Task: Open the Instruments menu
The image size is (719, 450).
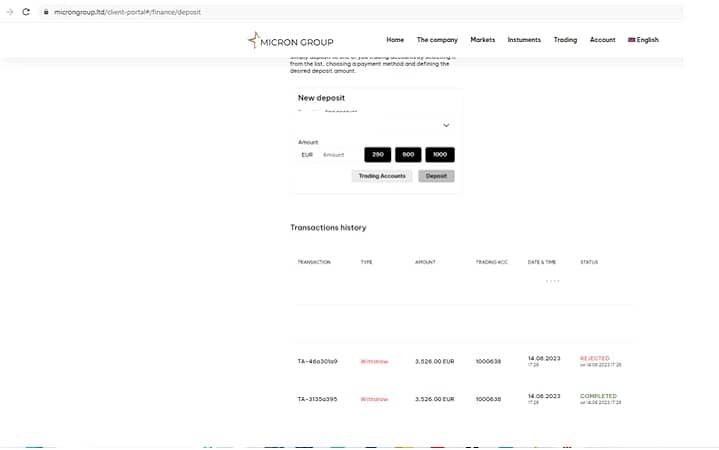Action: 524,40
